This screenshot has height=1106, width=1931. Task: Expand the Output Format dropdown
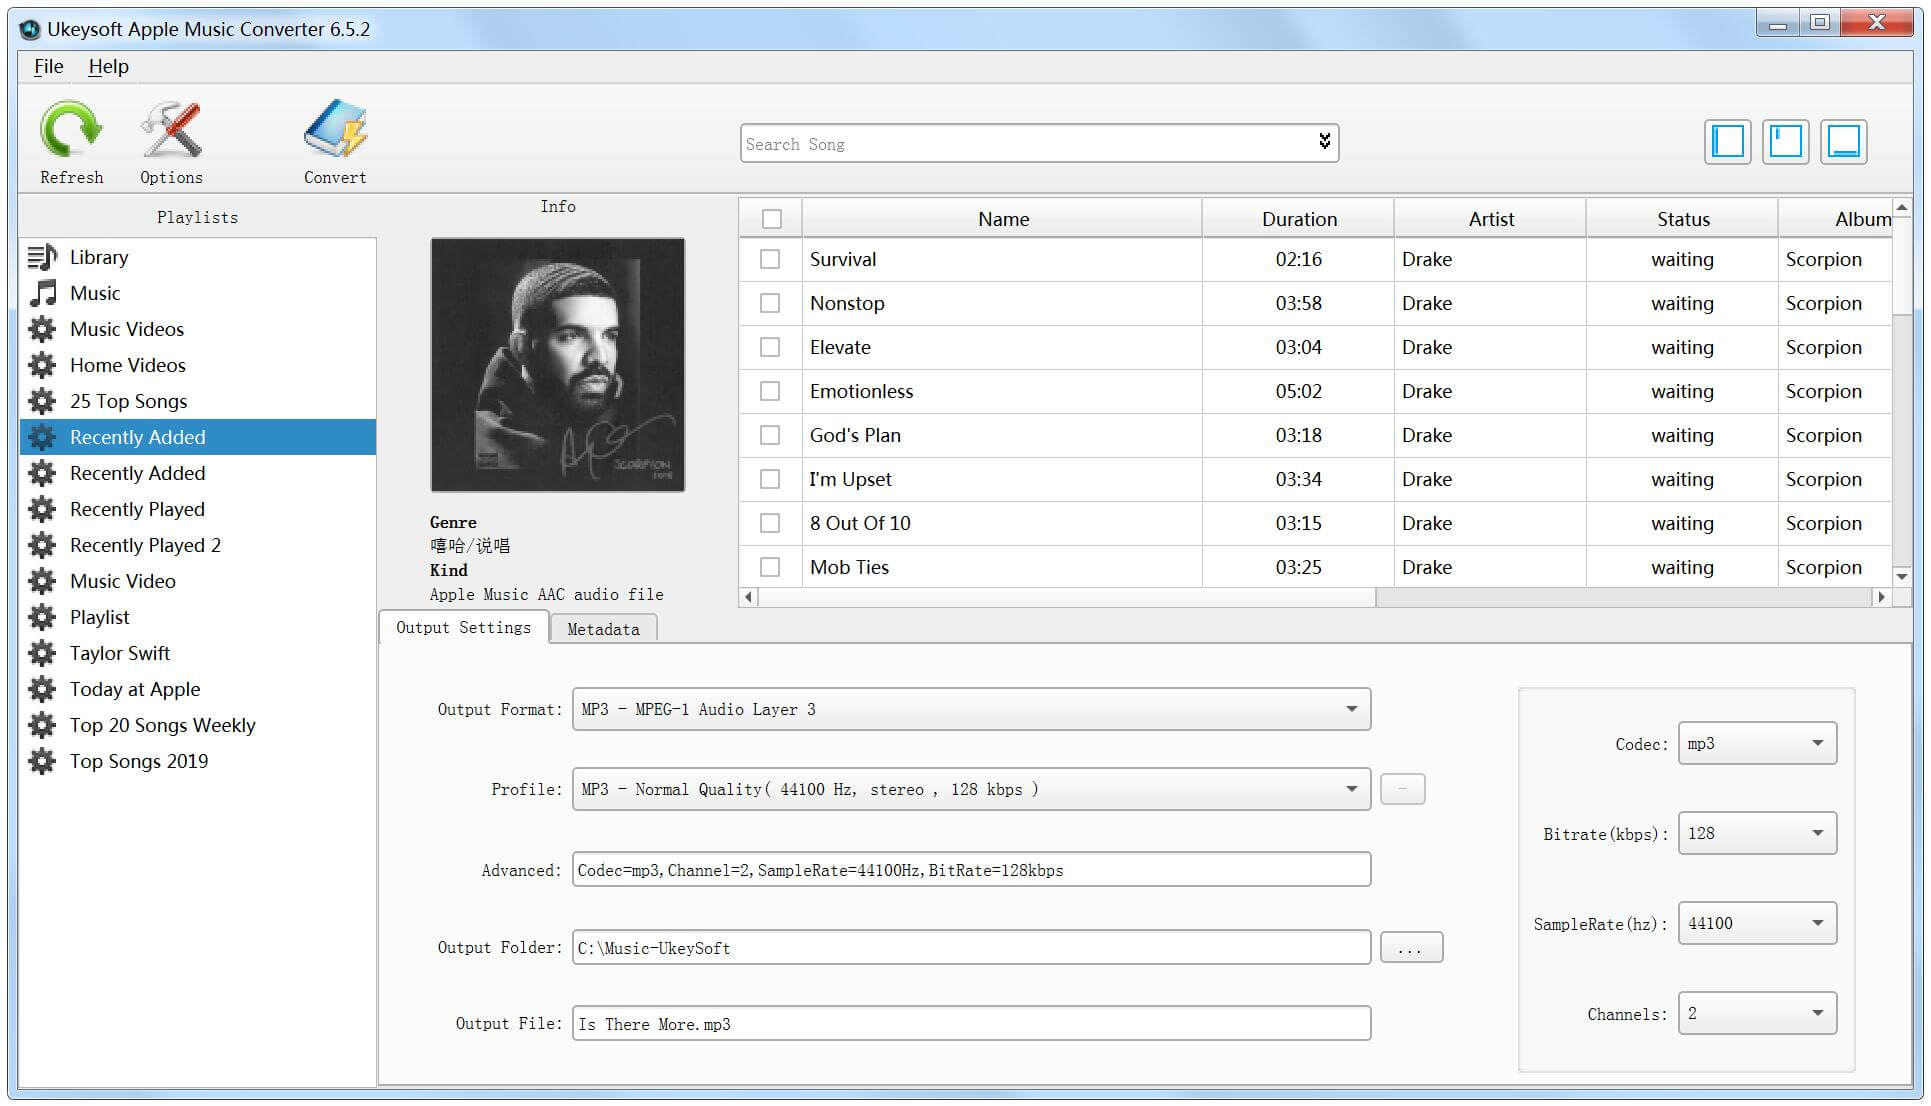(x=1353, y=708)
